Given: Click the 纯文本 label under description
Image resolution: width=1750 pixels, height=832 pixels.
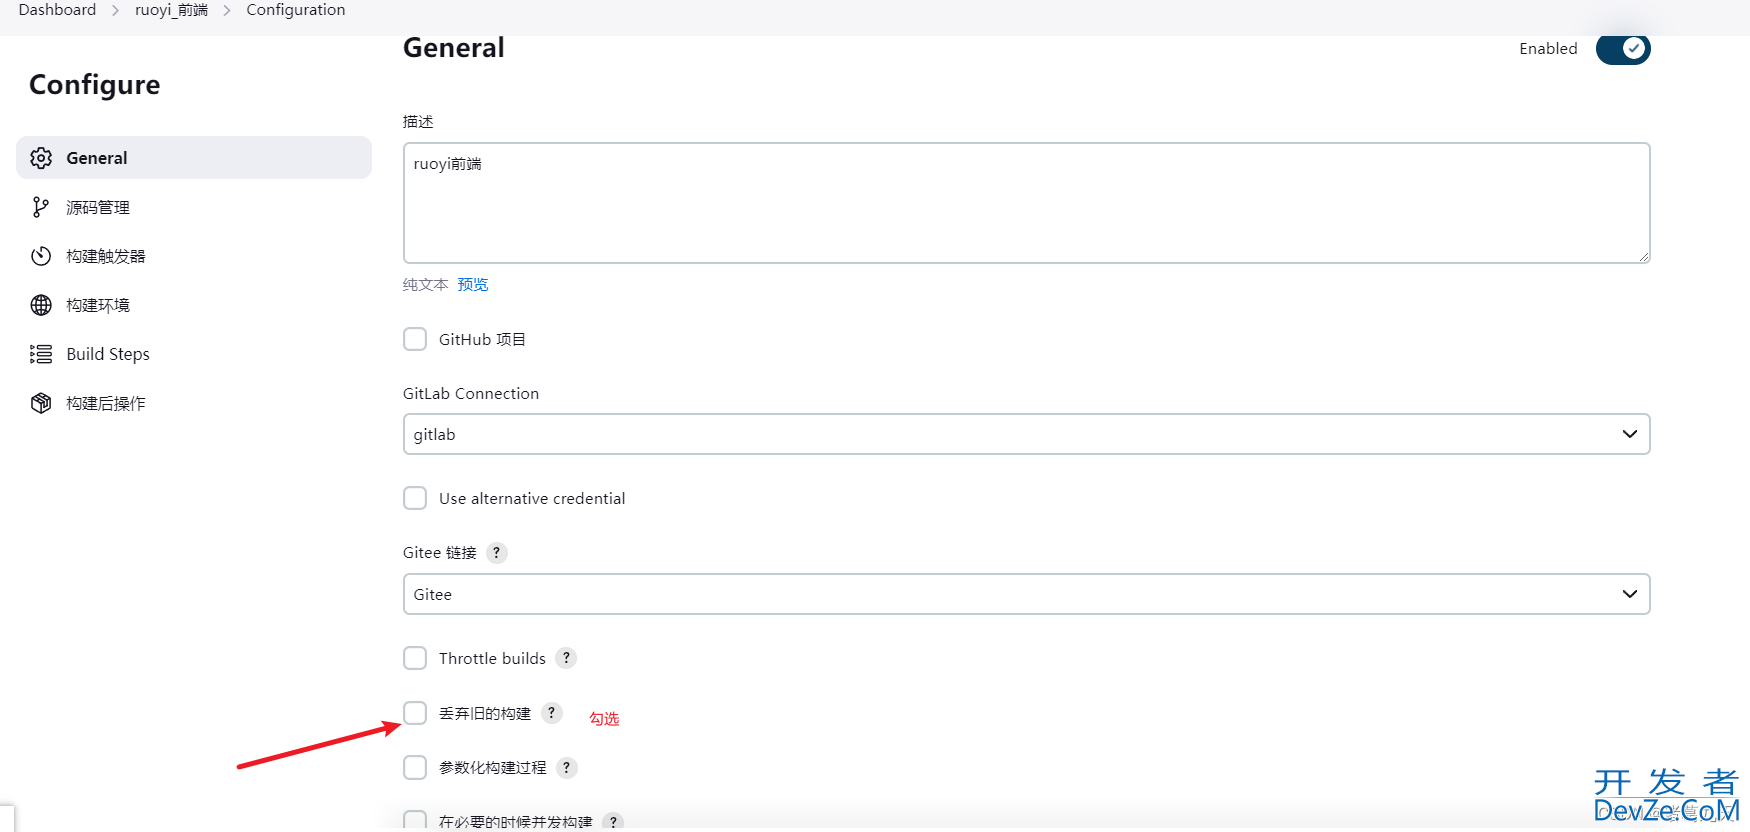Looking at the screenshot, I should click(x=425, y=285).
